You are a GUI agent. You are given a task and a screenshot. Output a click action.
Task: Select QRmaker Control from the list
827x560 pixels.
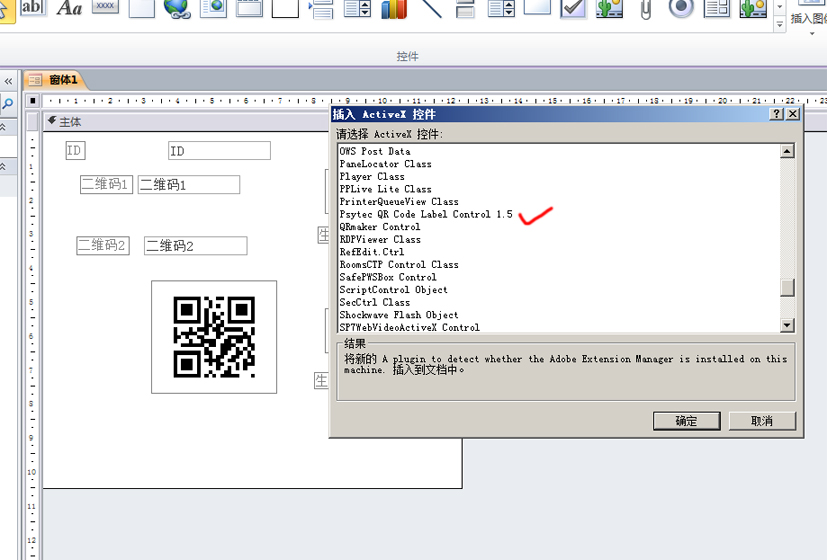point(380,227)
